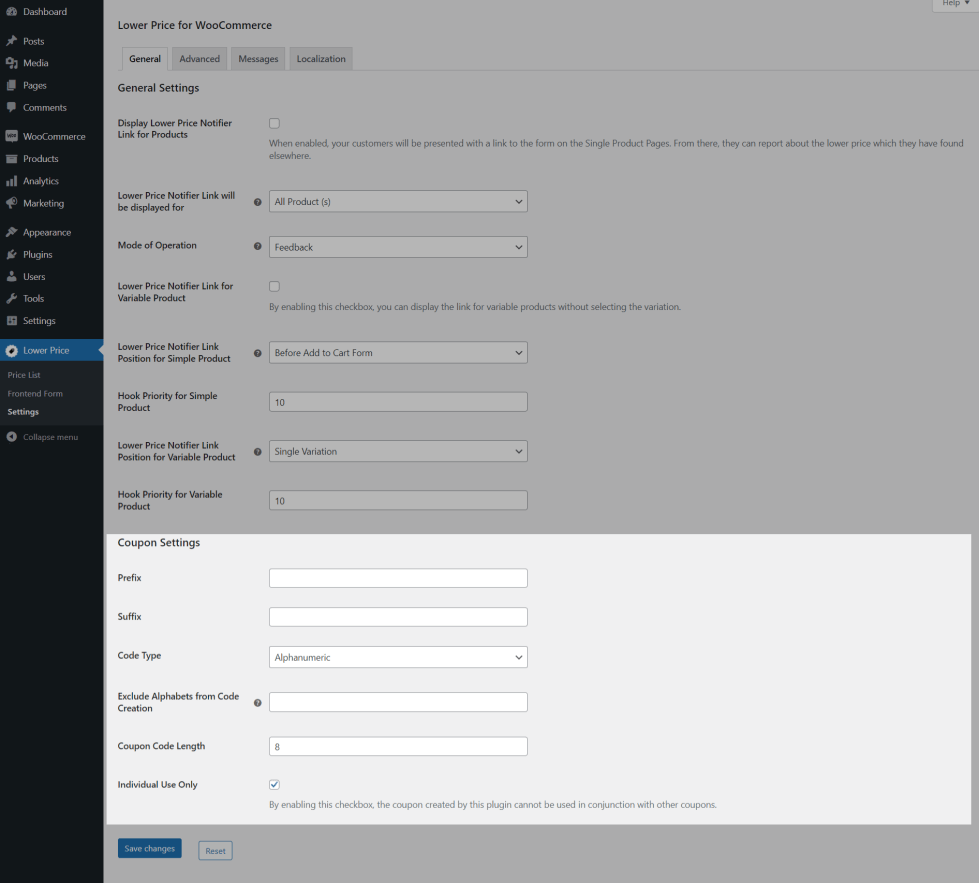Screen dimensions: 979x883
Task: Toggle Notifier Link for Variable Product checkbox
Action: [x=274, y=286]
